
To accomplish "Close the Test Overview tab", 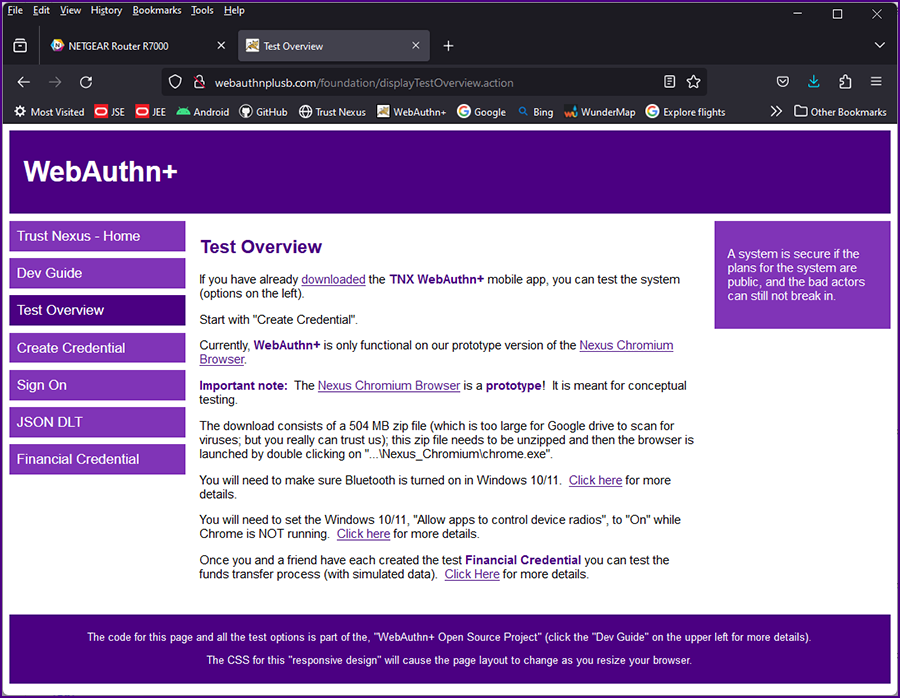I will (x=414, y=46).
